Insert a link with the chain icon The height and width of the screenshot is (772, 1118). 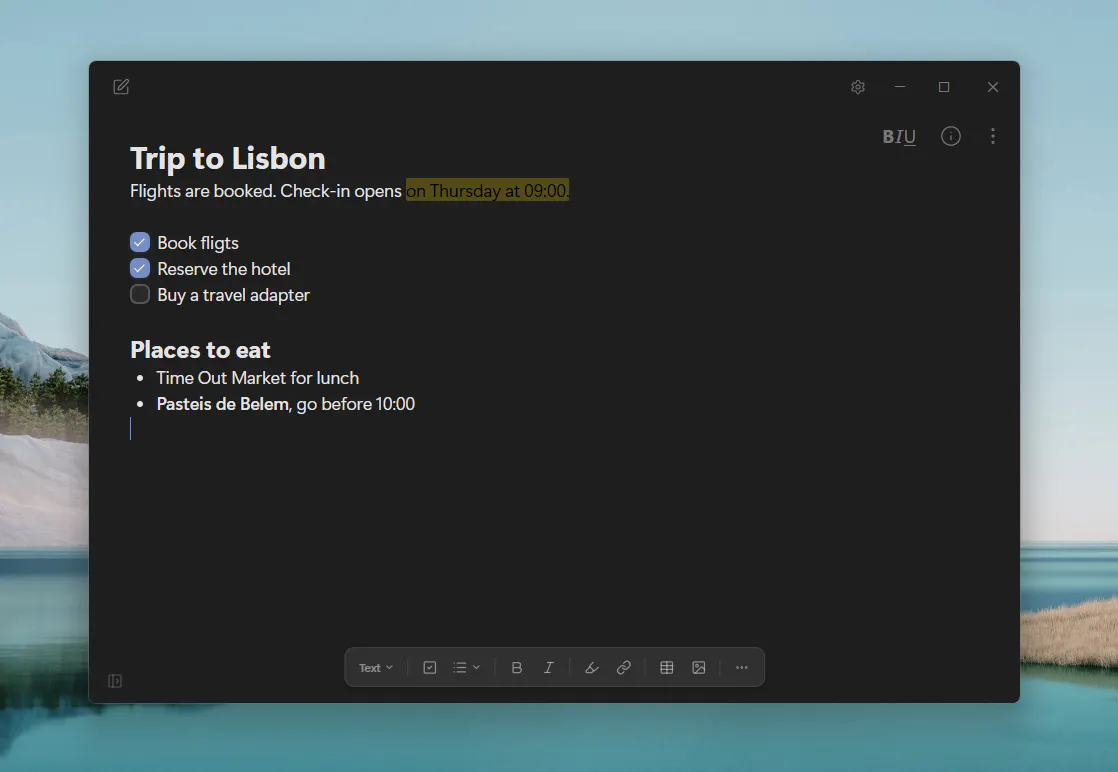pos(624,668)
